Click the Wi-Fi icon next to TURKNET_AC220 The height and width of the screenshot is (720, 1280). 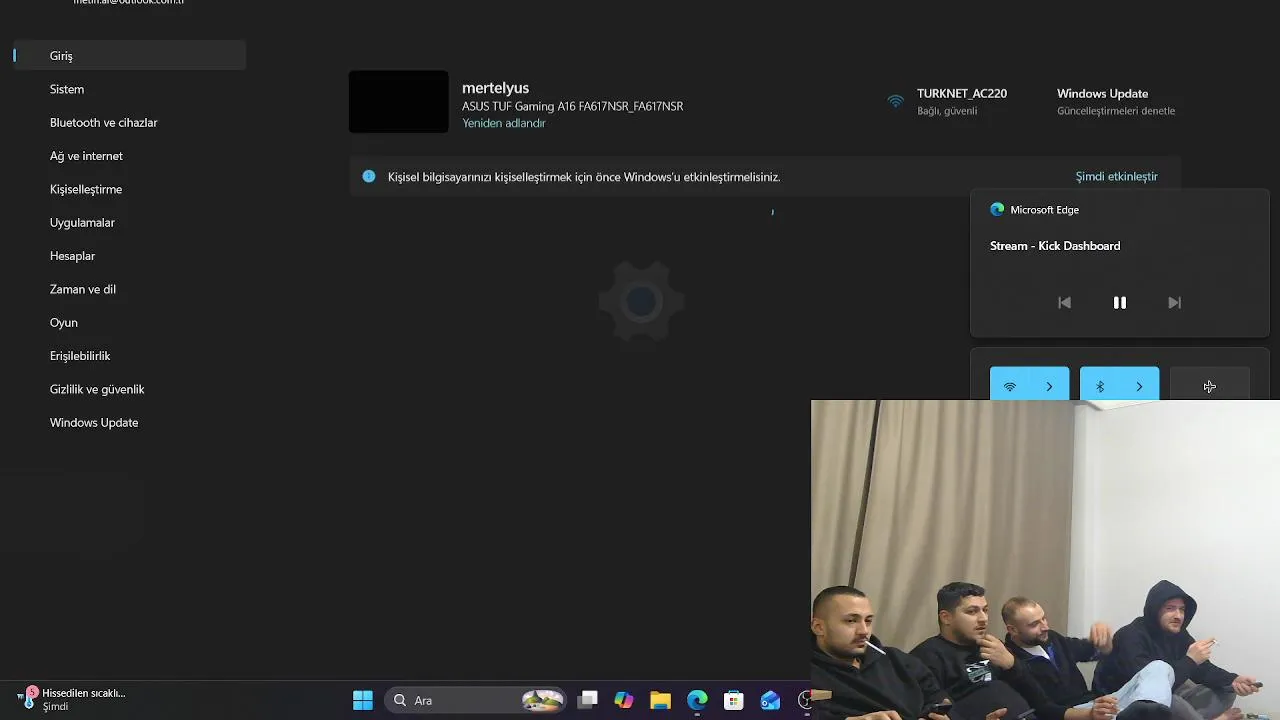[x=895, y=101]
